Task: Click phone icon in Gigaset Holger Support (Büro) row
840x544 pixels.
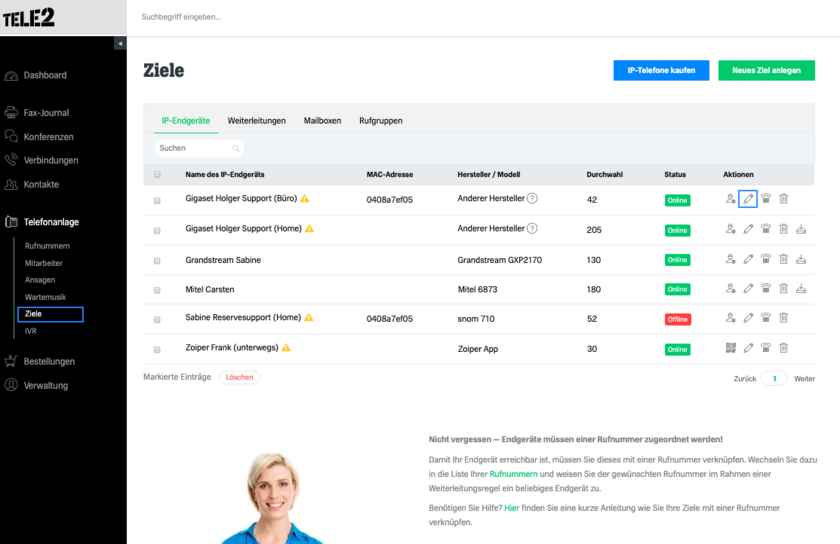Action: click(x=766, y=199)
